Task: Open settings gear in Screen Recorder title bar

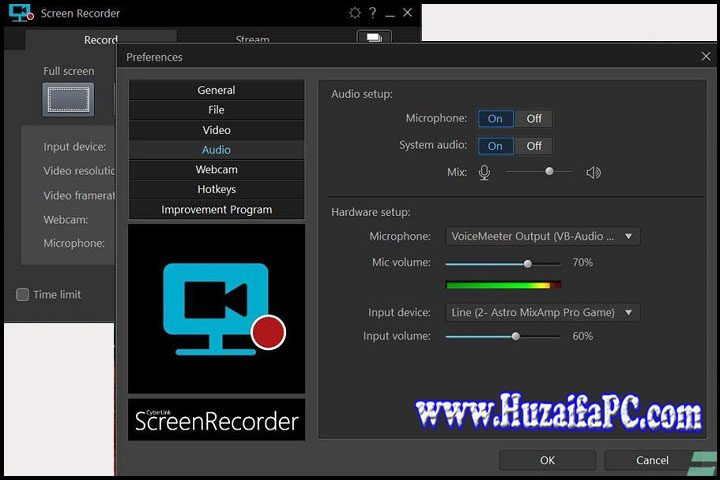Action: tap(354, 13)
